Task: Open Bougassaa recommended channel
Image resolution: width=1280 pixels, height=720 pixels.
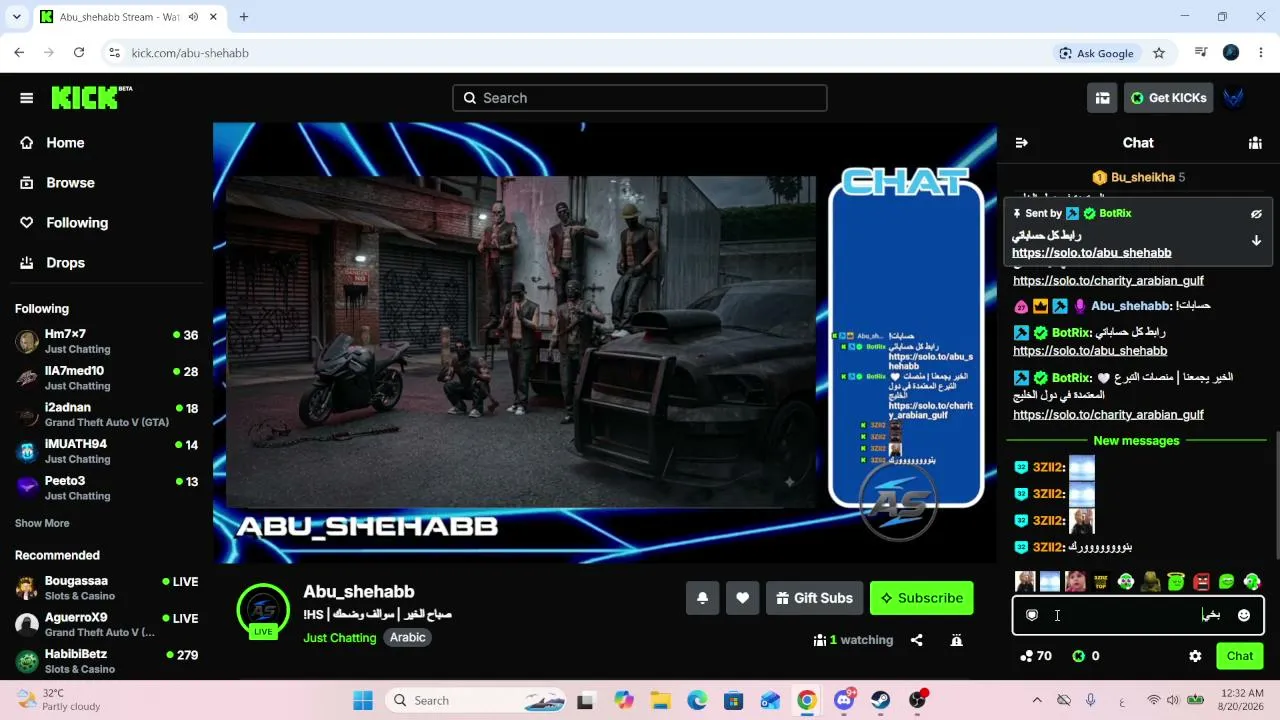Action: coord(106,588)
